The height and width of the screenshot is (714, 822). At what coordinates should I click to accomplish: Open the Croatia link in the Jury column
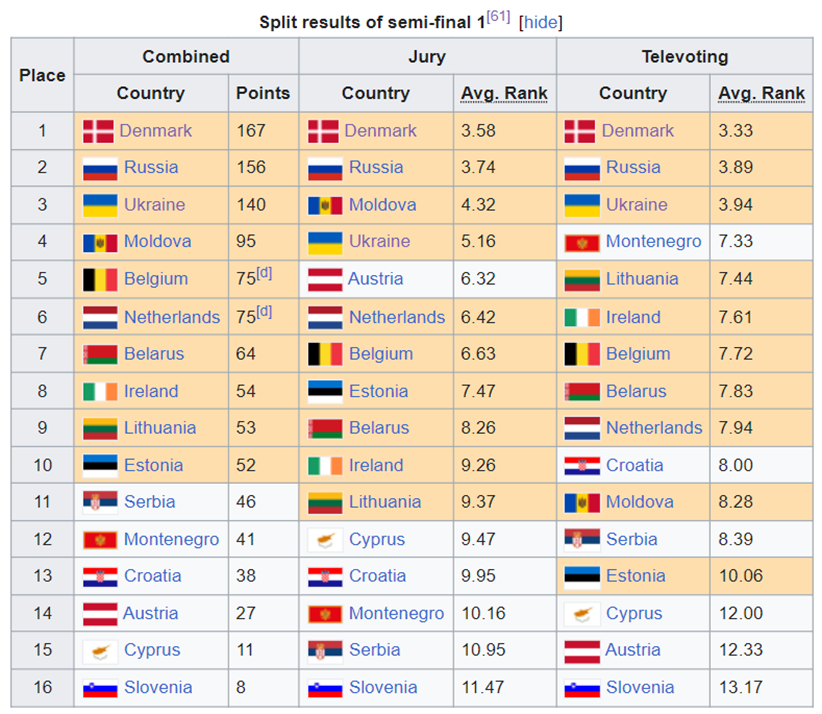pyautogui.click(x=377, y=576)
